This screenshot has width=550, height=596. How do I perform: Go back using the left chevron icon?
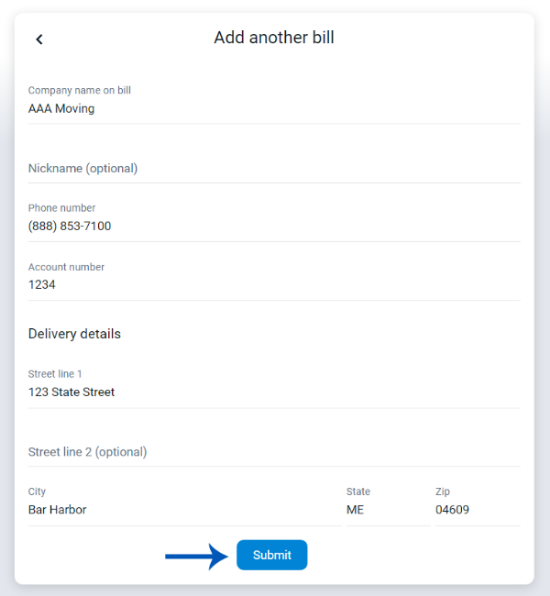[x=39, y=39]
